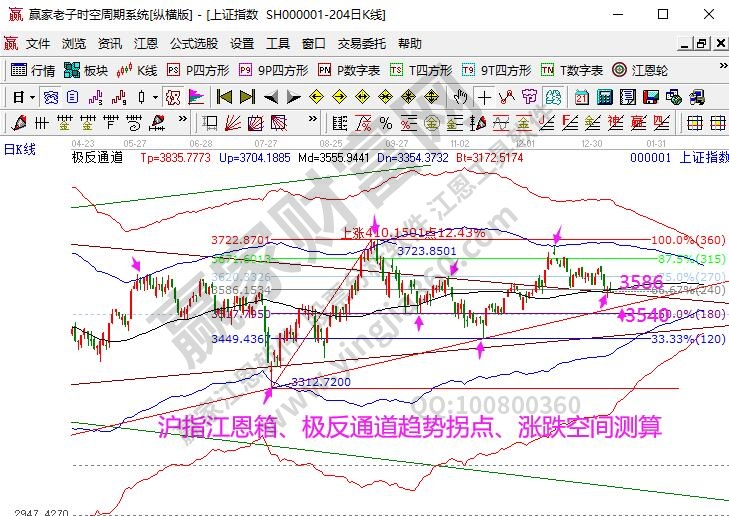Launch the 江恩轮 Gann wheel

point(640,70)
